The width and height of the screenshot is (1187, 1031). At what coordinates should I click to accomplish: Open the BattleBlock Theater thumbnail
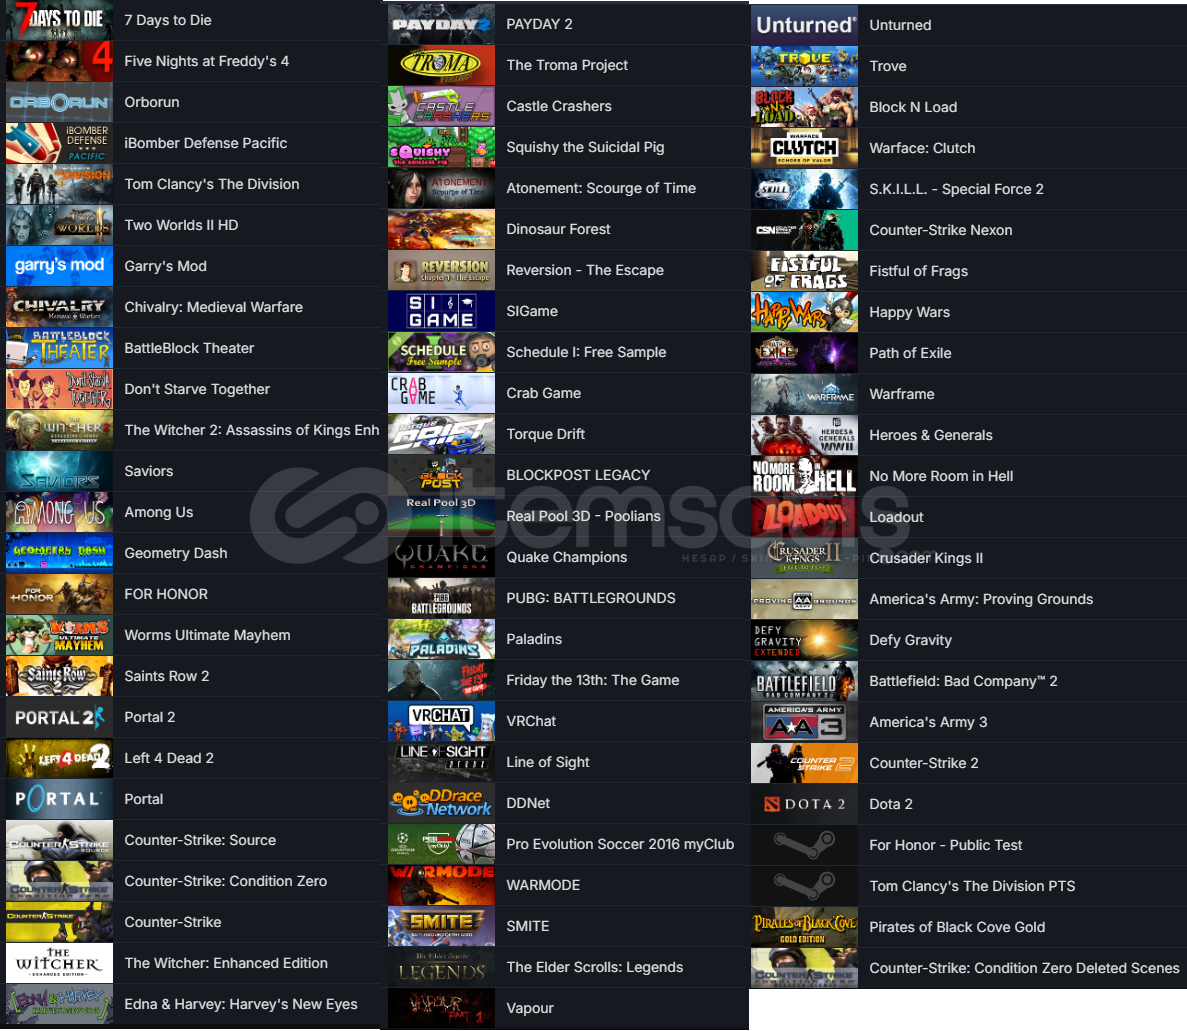coord(60,348)
